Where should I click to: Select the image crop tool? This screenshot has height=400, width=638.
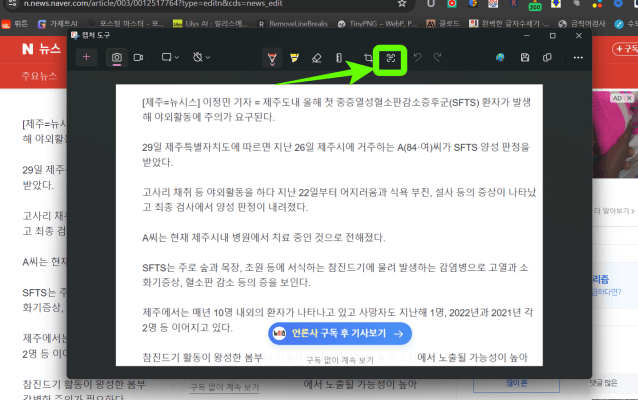pos(368,58)
